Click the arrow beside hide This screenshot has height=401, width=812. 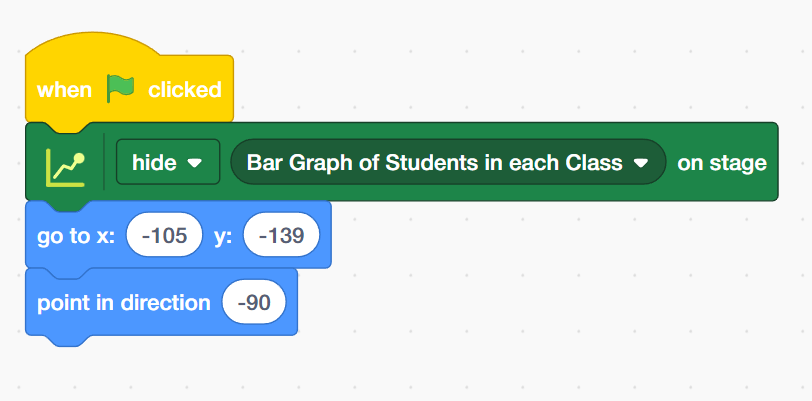click(195, 163)
